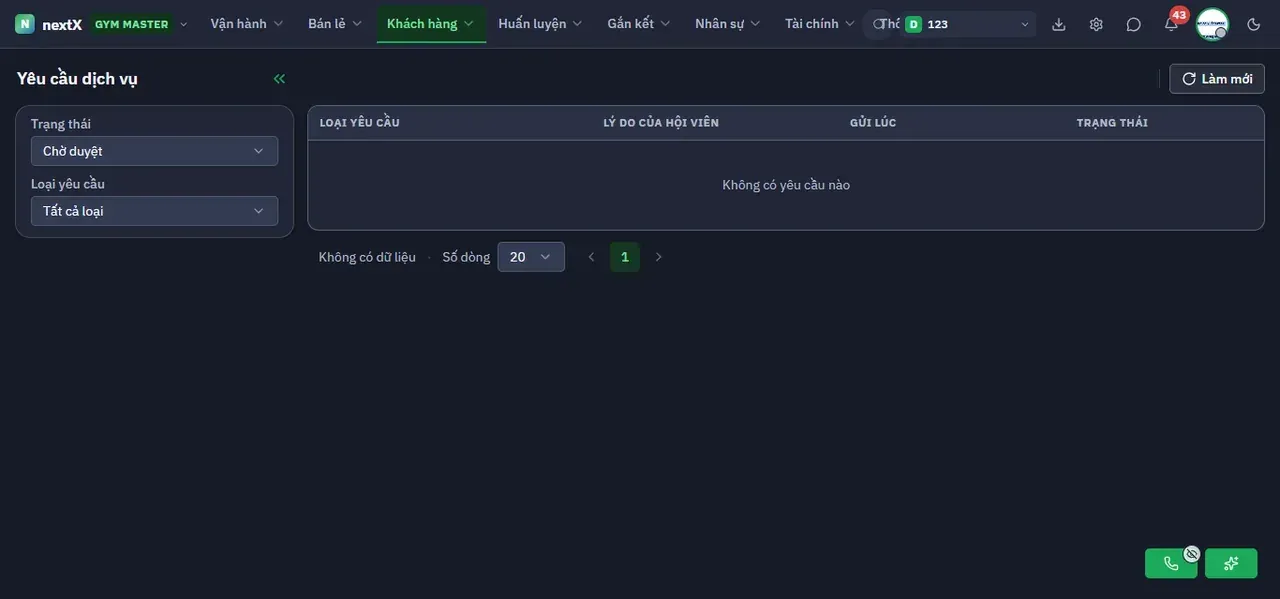Open the branch selector showing 123
1280x599 pixels.
coord(967,24)
